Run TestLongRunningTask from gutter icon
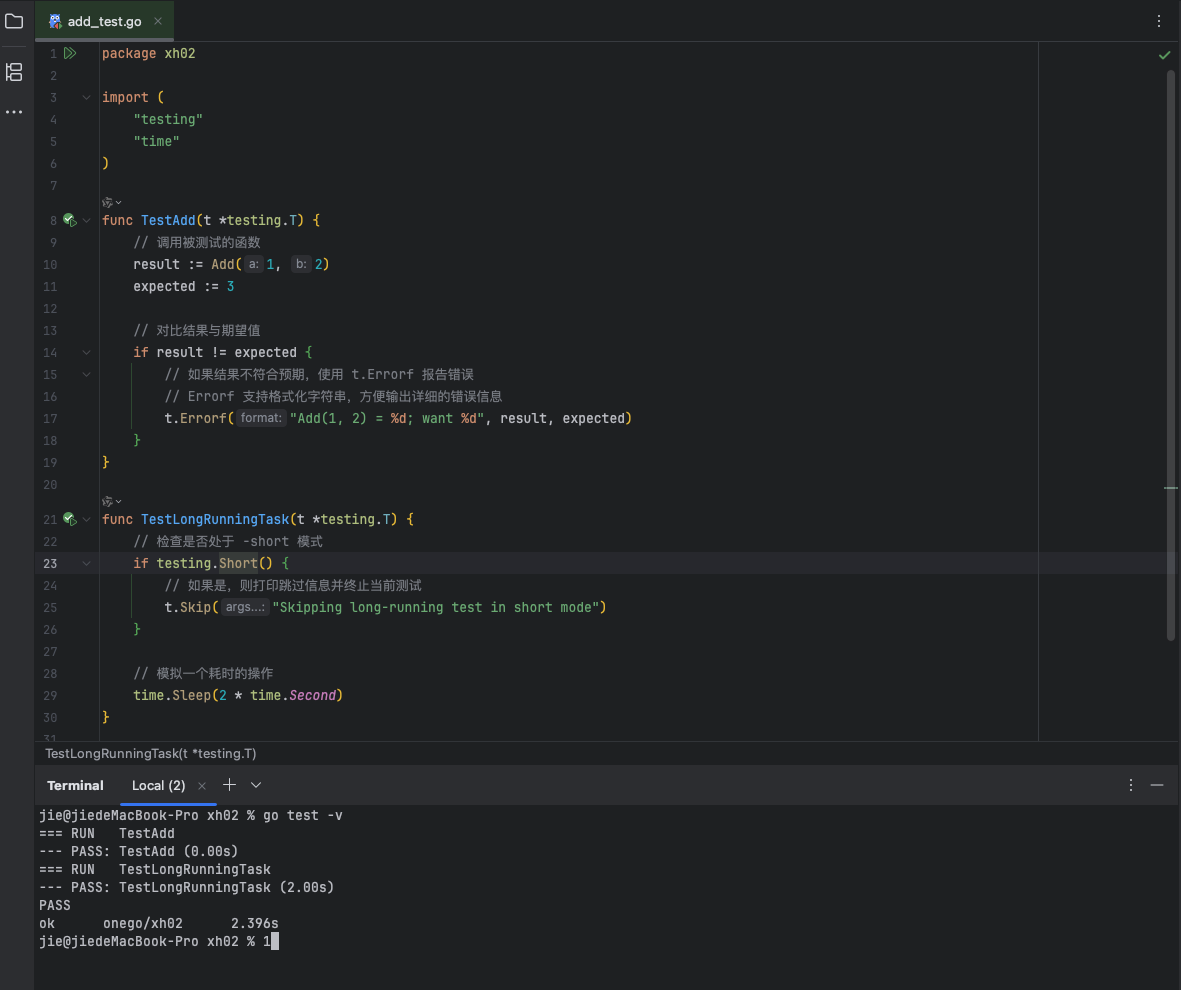 (70, 519)
